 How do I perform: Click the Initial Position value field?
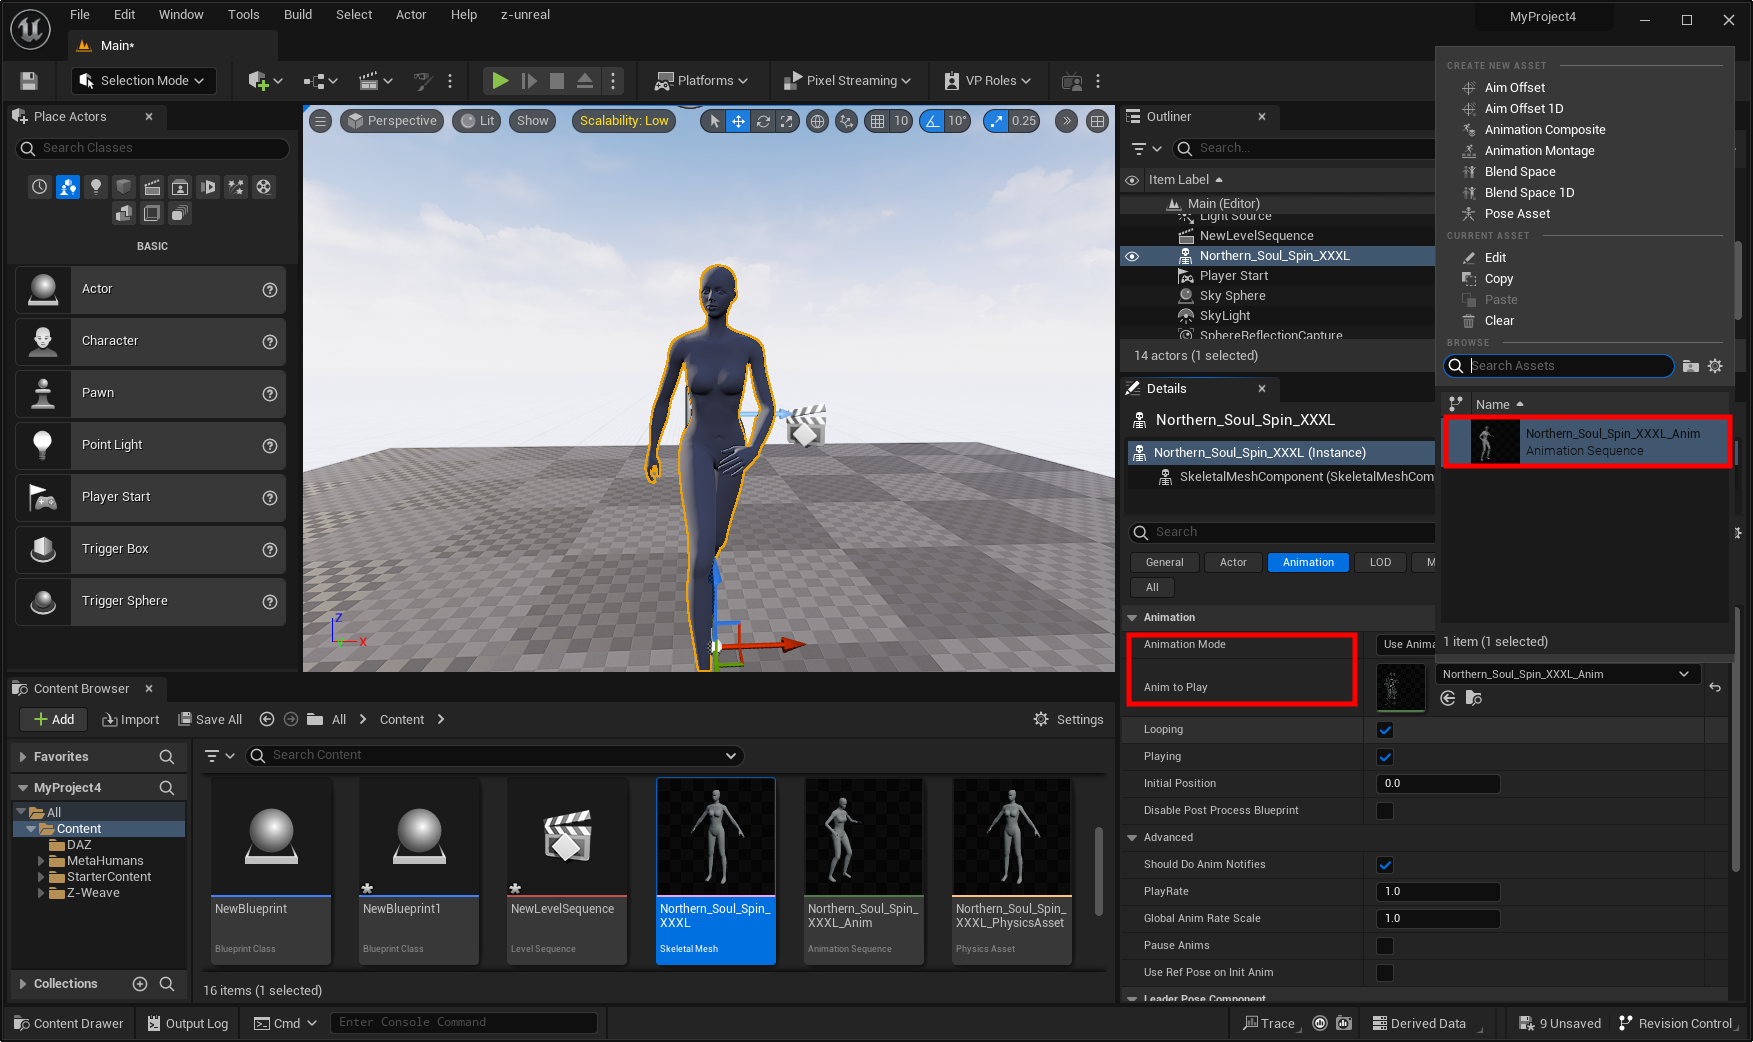pyautogui.click(x=1438, y=784)
